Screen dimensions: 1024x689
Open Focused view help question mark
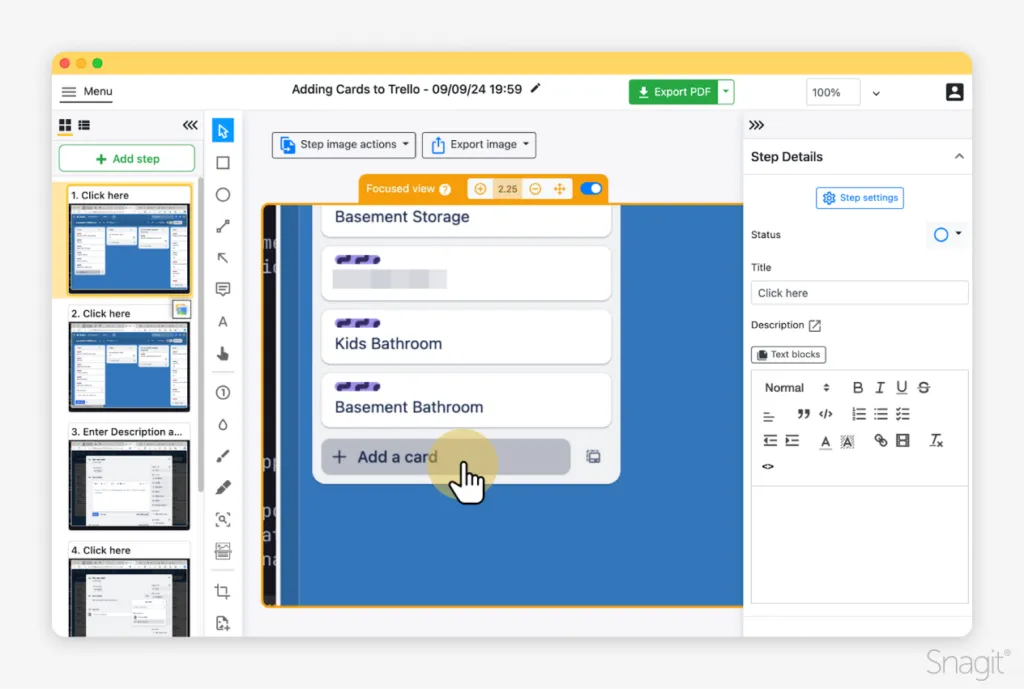(x=445, y=189)
